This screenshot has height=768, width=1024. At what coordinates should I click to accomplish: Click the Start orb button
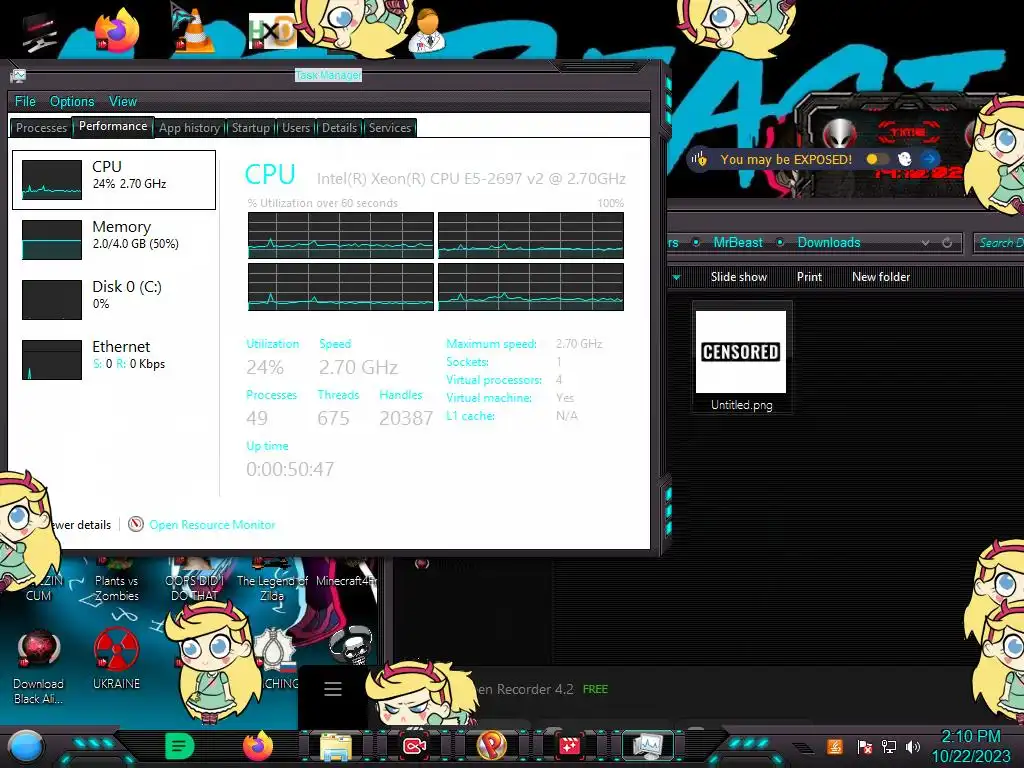tap(24, 746)
